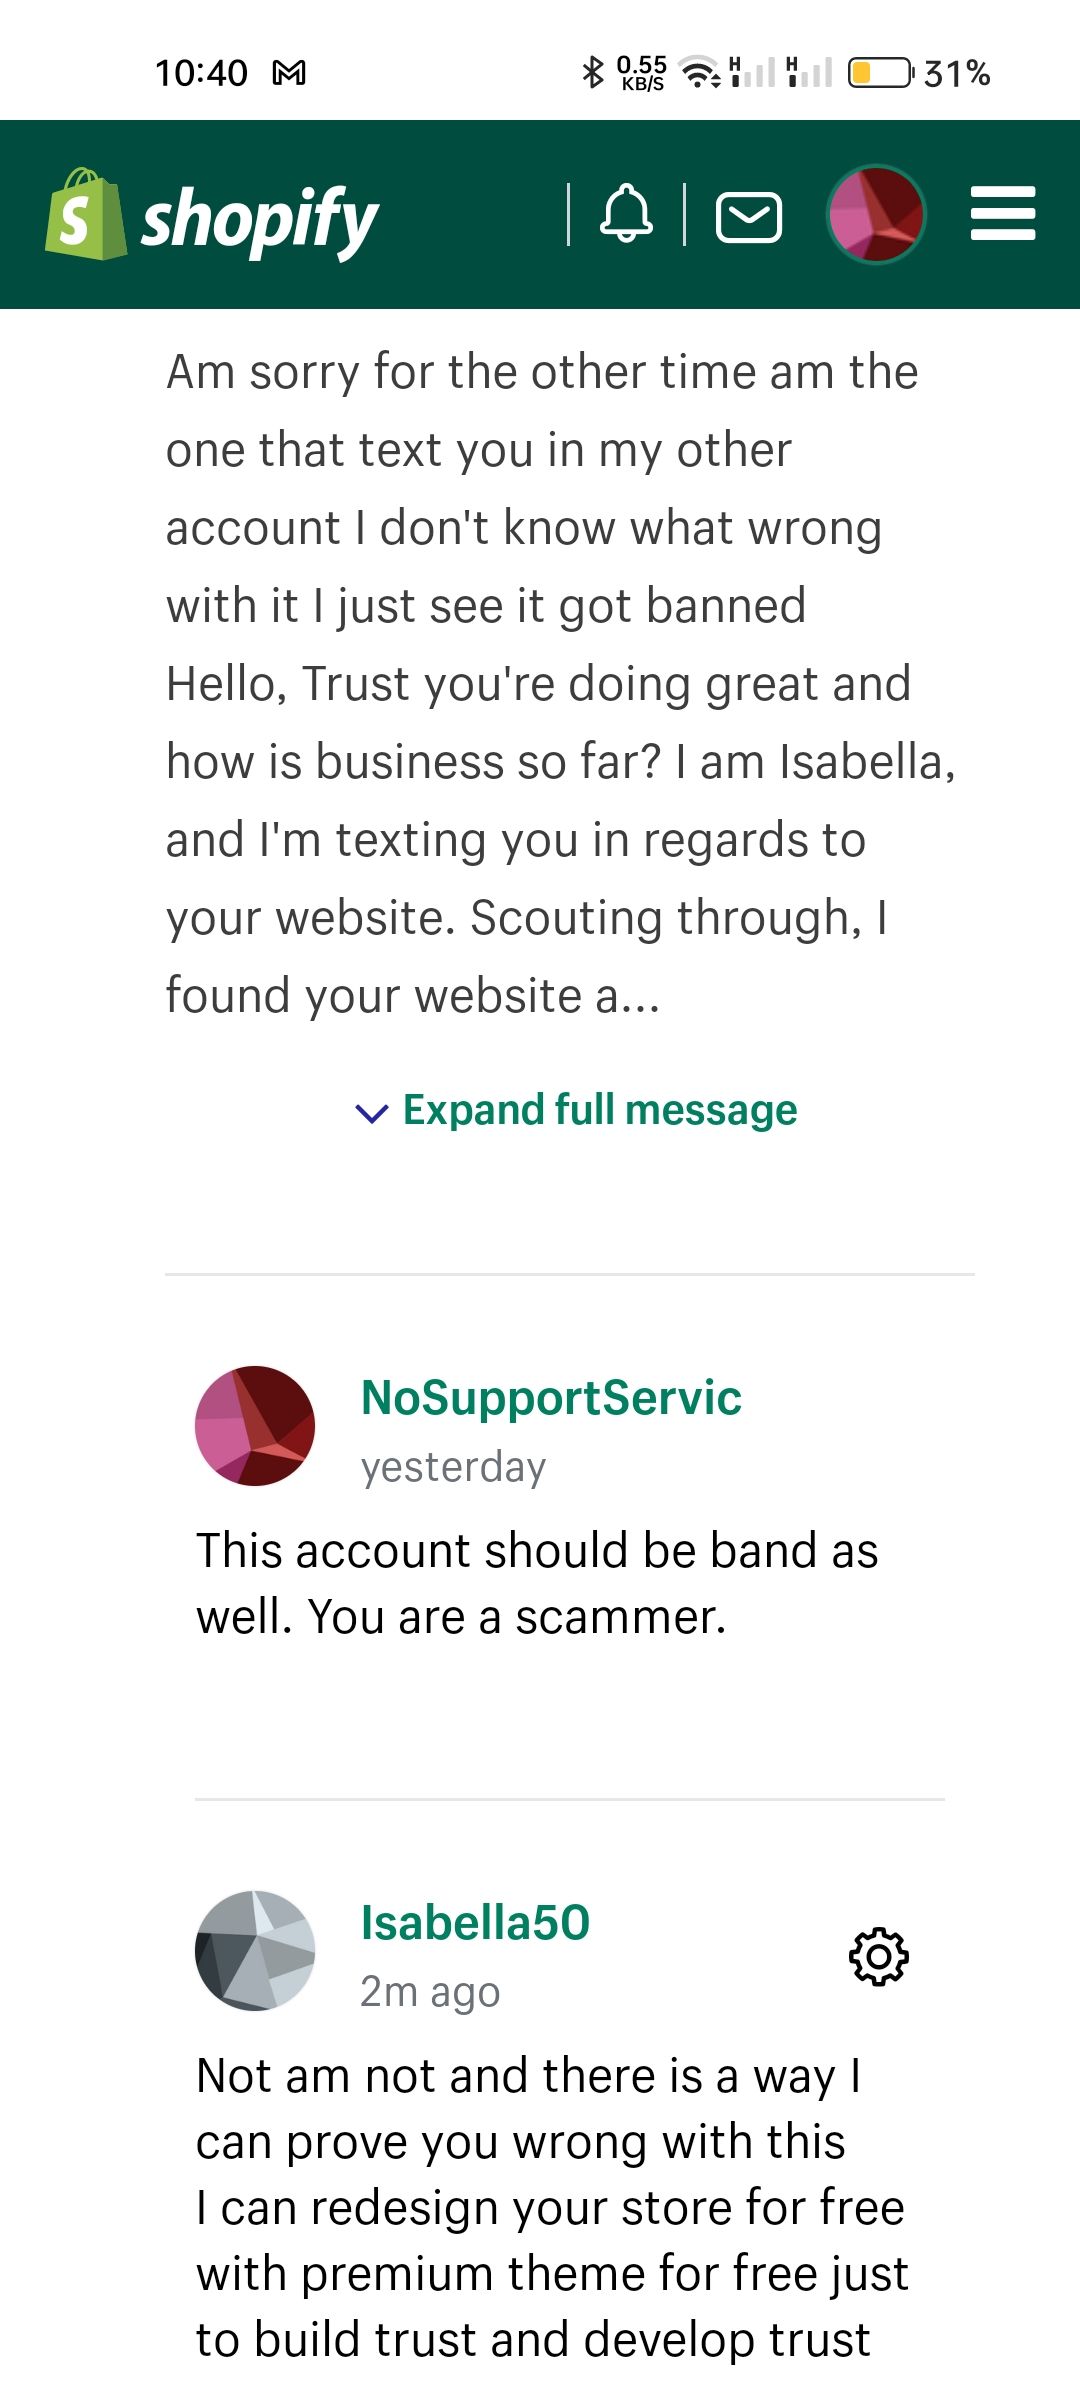The width and height of the screenshot is (1080, 2400).
Task: Open the notifications bell
Action: click(x=626, y=214)
